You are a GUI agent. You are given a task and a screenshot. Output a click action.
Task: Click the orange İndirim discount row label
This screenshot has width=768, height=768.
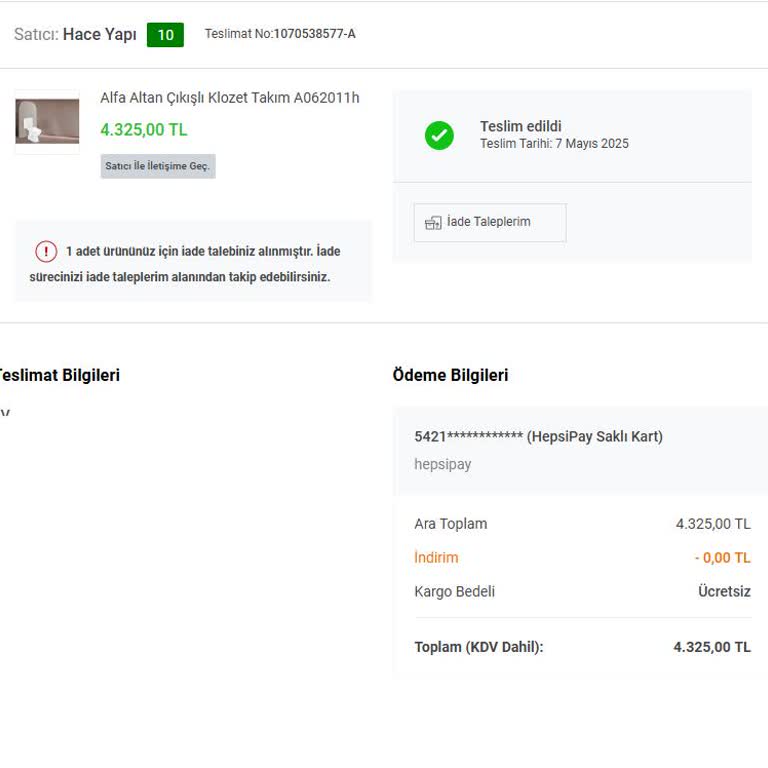pos(436,558)
